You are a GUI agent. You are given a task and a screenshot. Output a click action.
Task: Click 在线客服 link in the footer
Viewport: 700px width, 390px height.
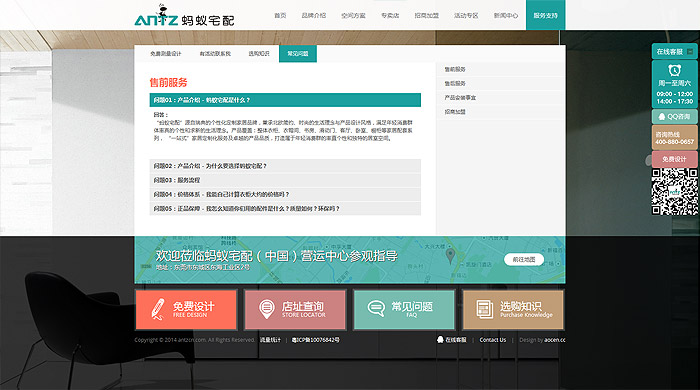tap(456, 340)
